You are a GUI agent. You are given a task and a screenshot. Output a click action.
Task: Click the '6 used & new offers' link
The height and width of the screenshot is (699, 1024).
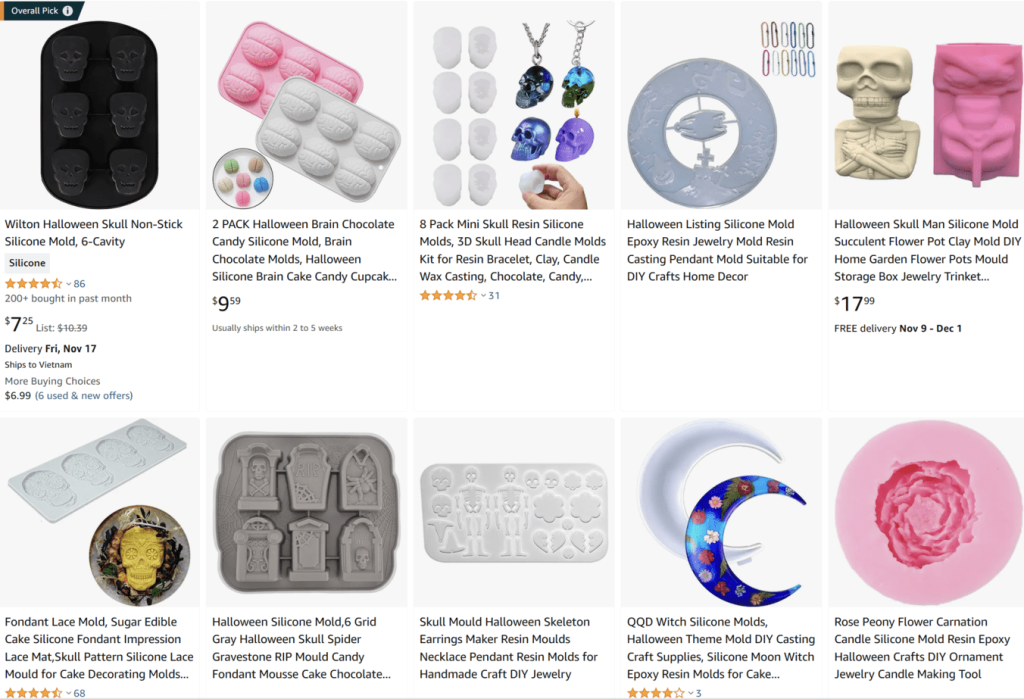click(x=84, y=396)
